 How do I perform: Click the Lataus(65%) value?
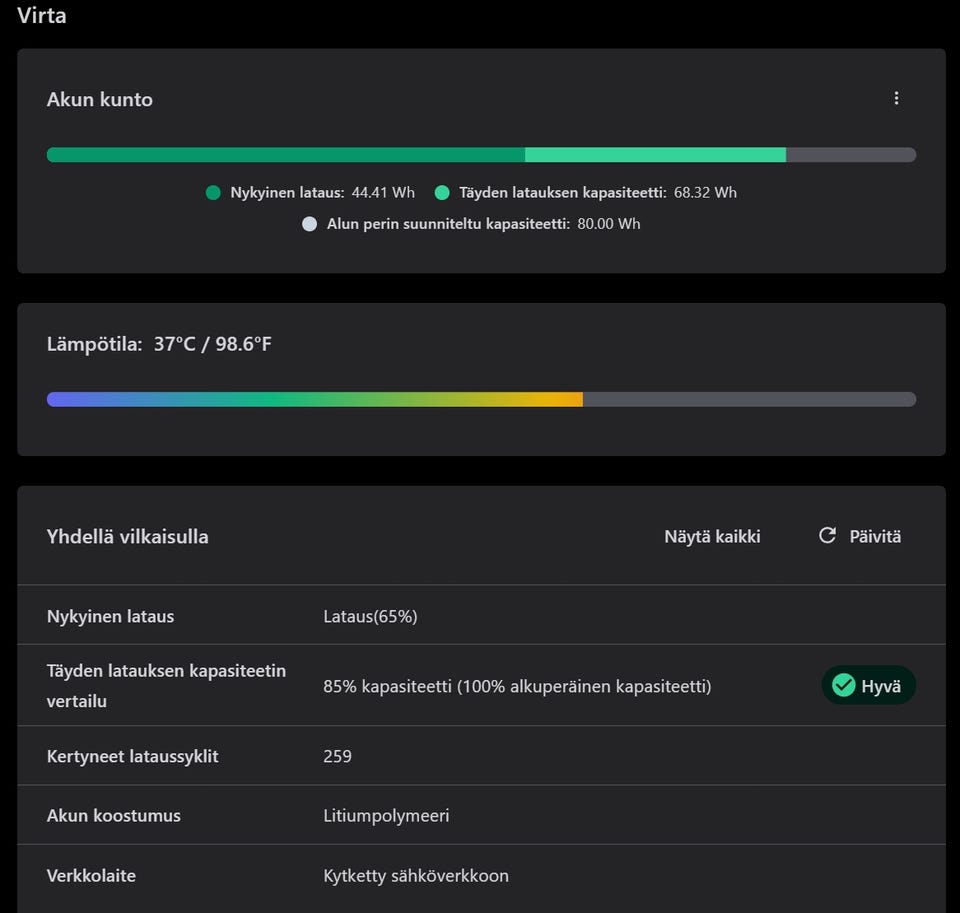370,617
